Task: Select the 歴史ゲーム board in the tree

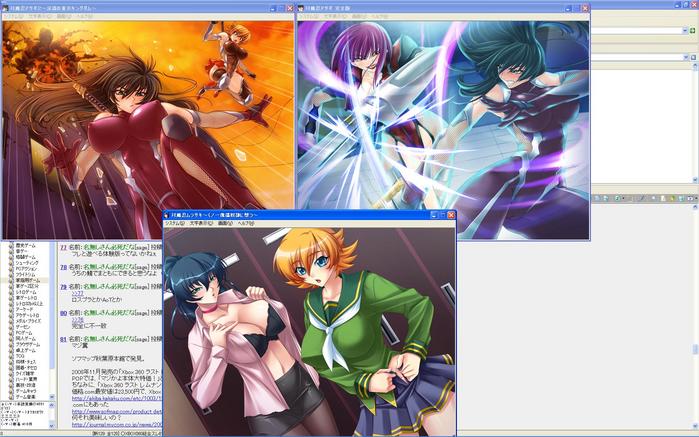Action: [26, 245]
